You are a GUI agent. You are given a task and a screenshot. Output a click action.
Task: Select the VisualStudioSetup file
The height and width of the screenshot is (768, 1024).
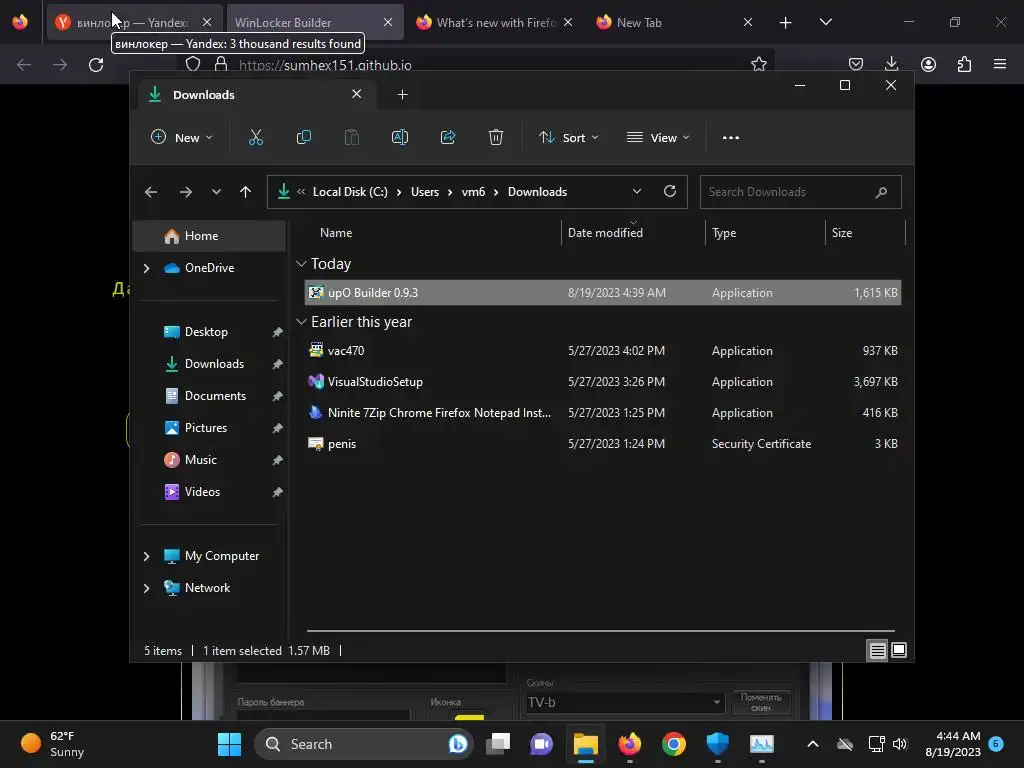(x=603, y=382)
